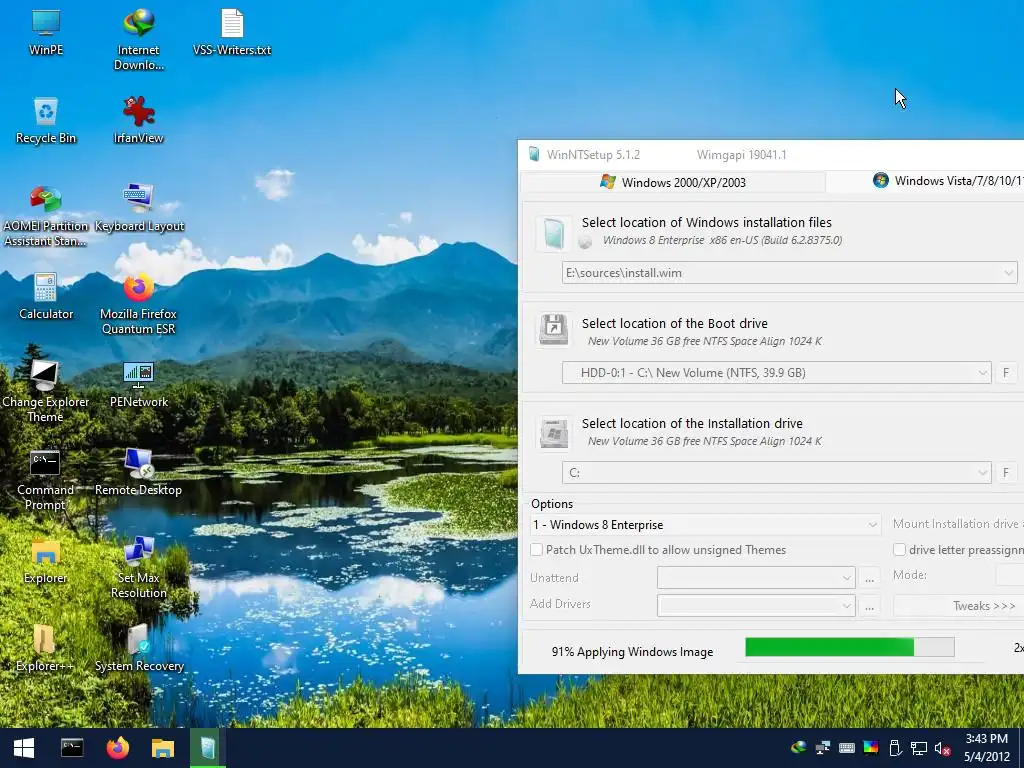
Task: Click the browse button beside Unattend
Action: tap(869, 578)
